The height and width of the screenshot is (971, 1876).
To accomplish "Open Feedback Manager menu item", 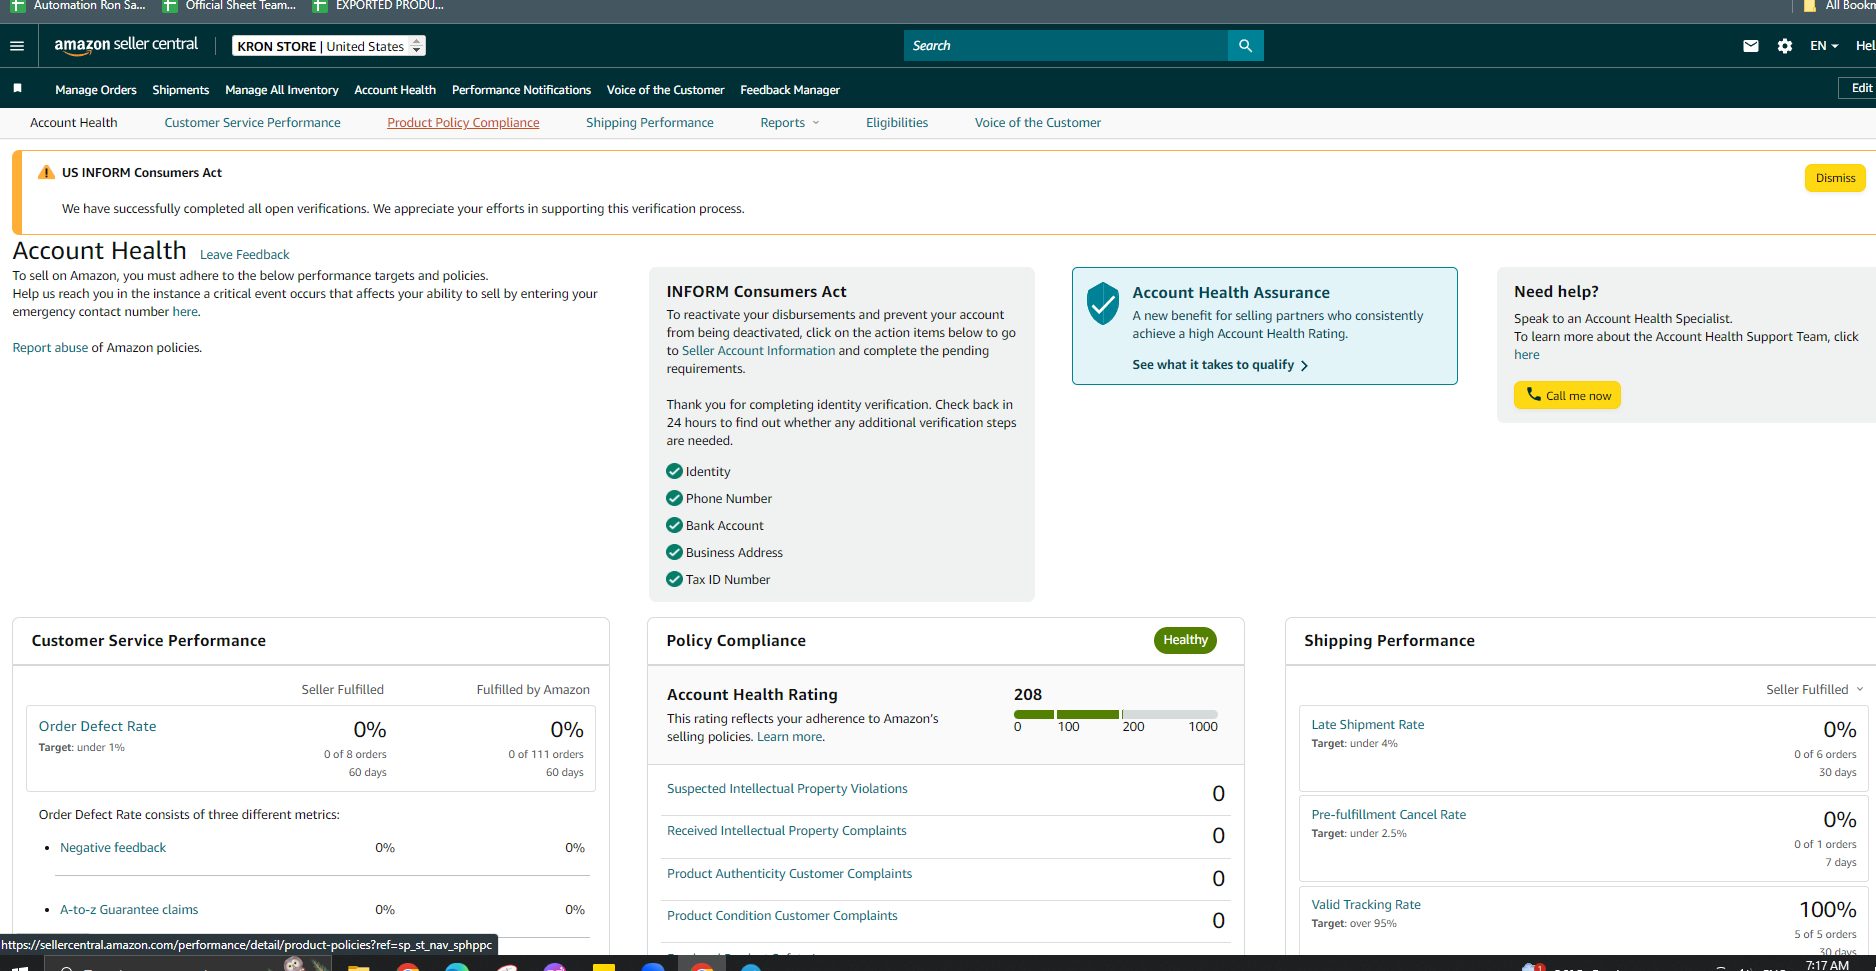I will 790,90.
